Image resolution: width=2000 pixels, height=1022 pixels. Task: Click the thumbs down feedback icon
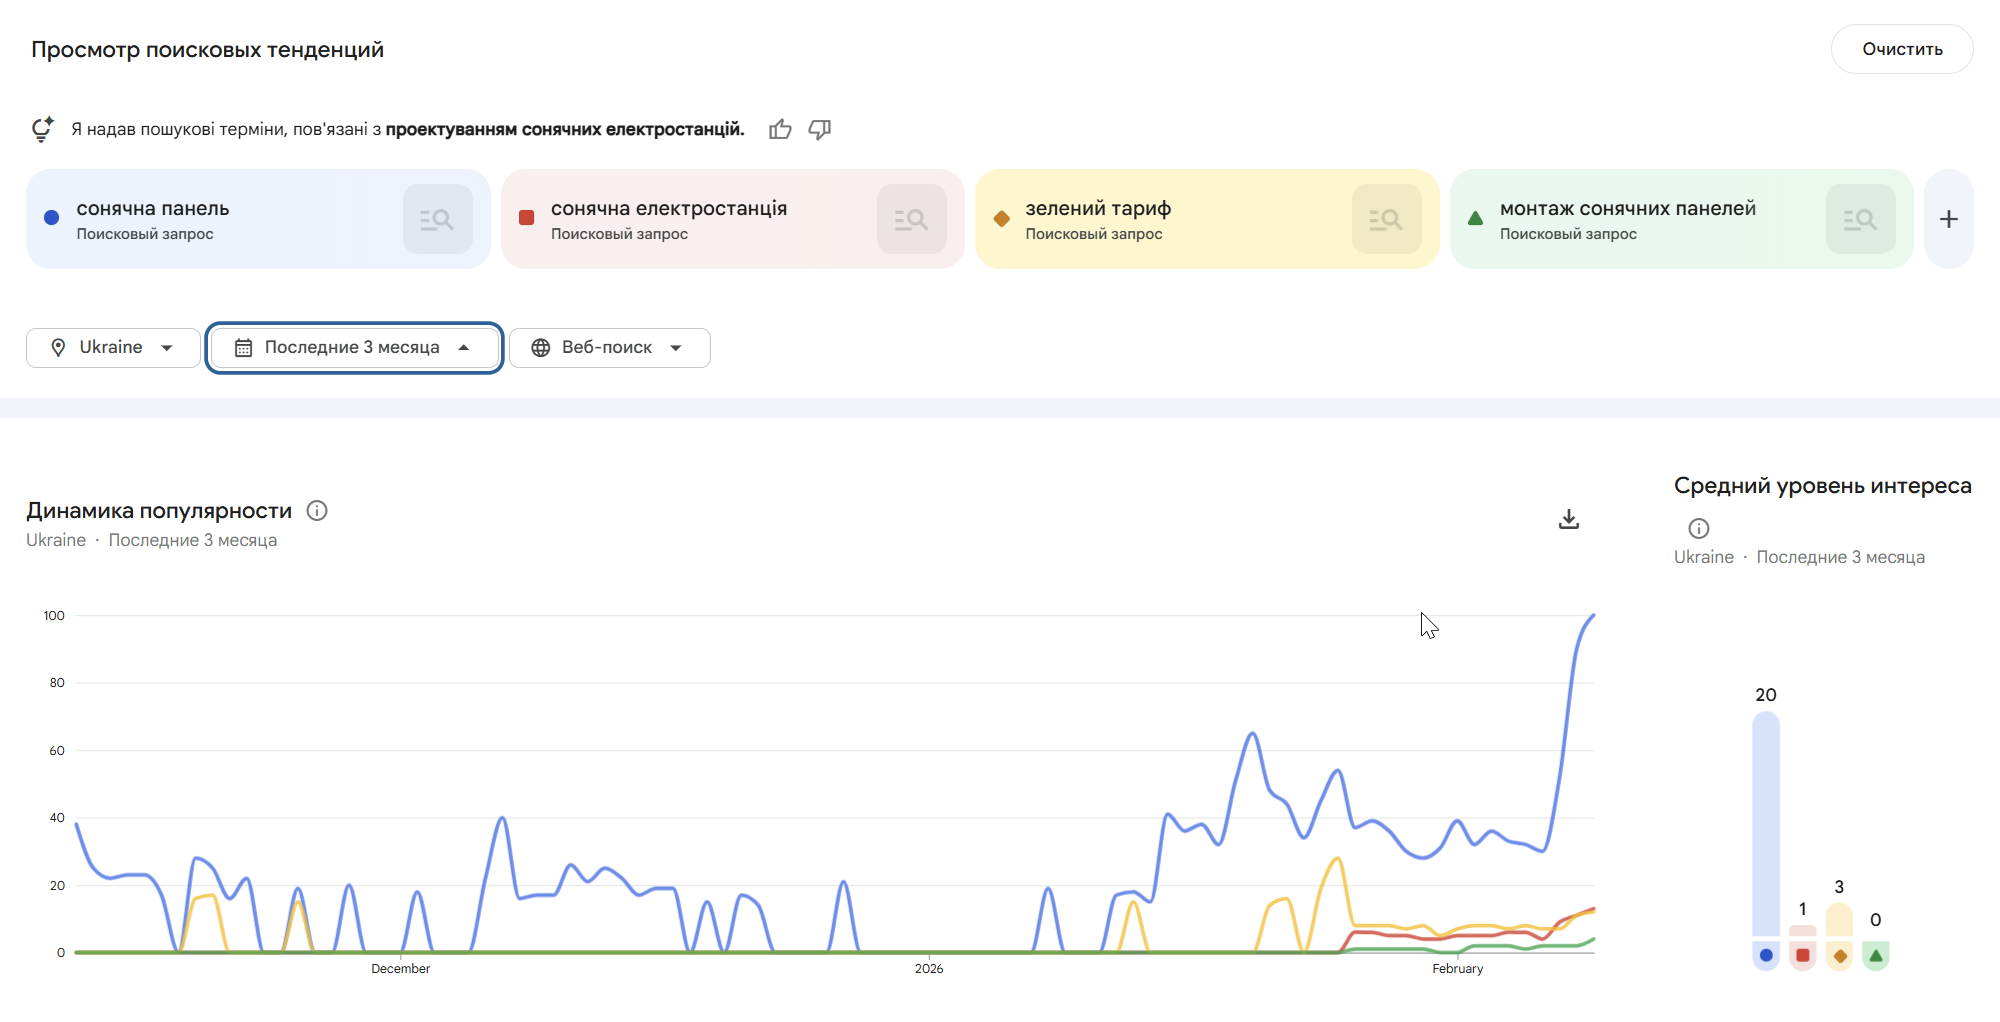(820, 130)
